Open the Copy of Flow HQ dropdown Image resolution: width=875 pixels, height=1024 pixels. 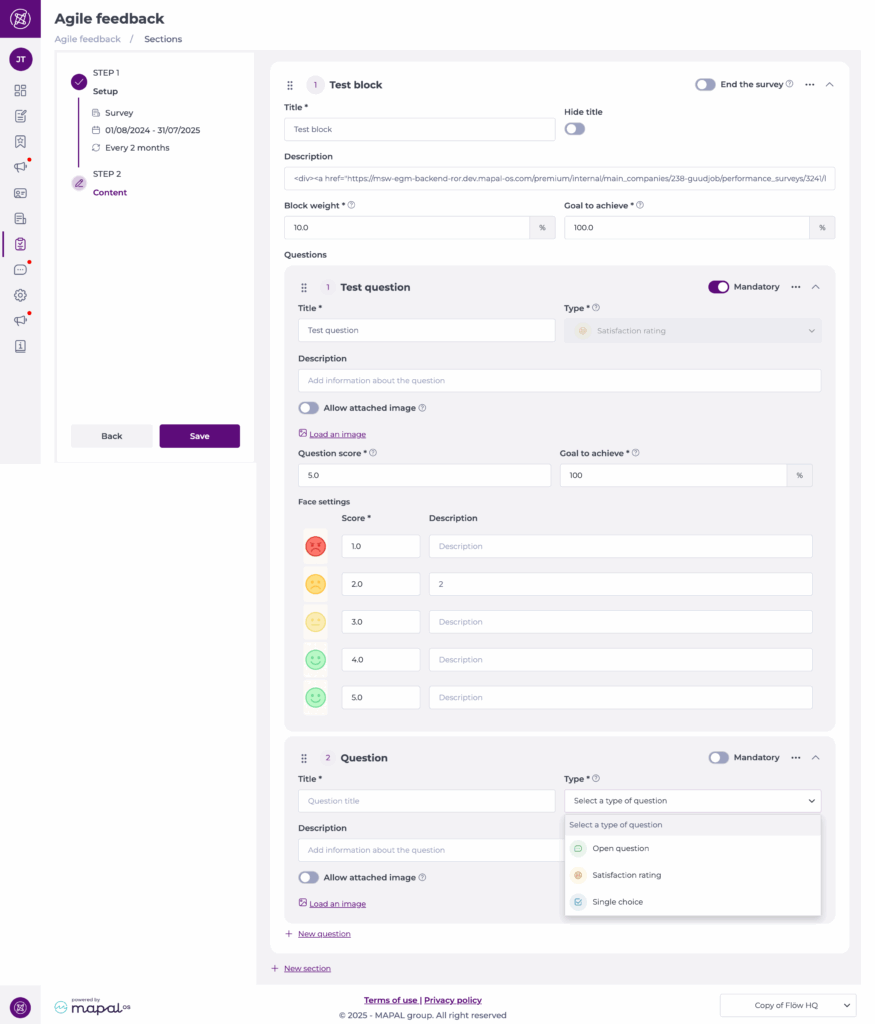[x=788, y=1005]
